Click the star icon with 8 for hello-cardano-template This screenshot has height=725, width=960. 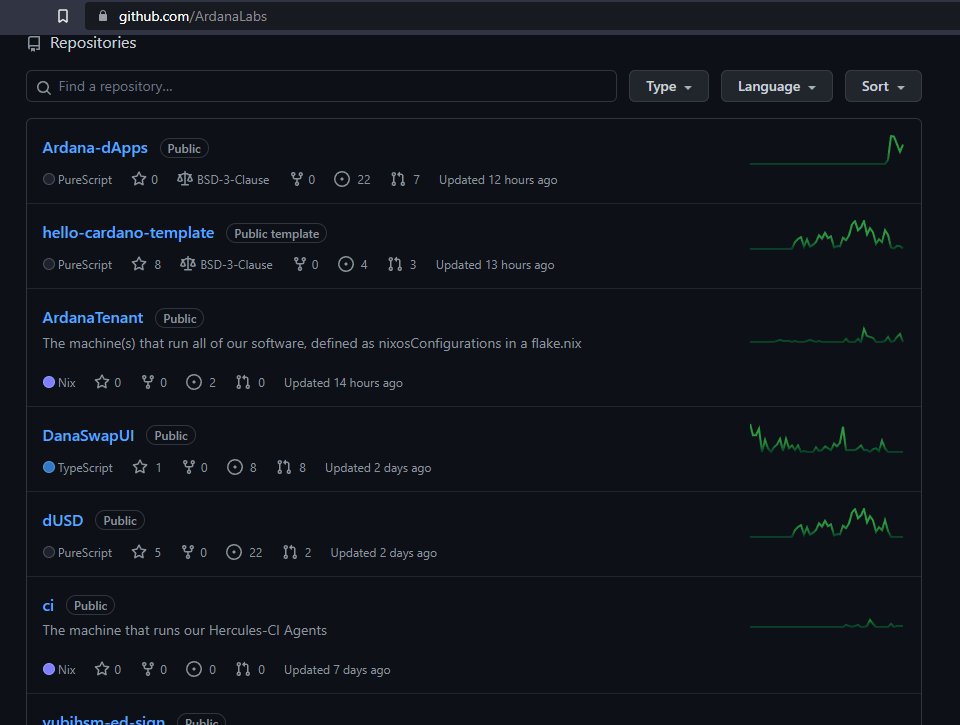click(139, 264)
